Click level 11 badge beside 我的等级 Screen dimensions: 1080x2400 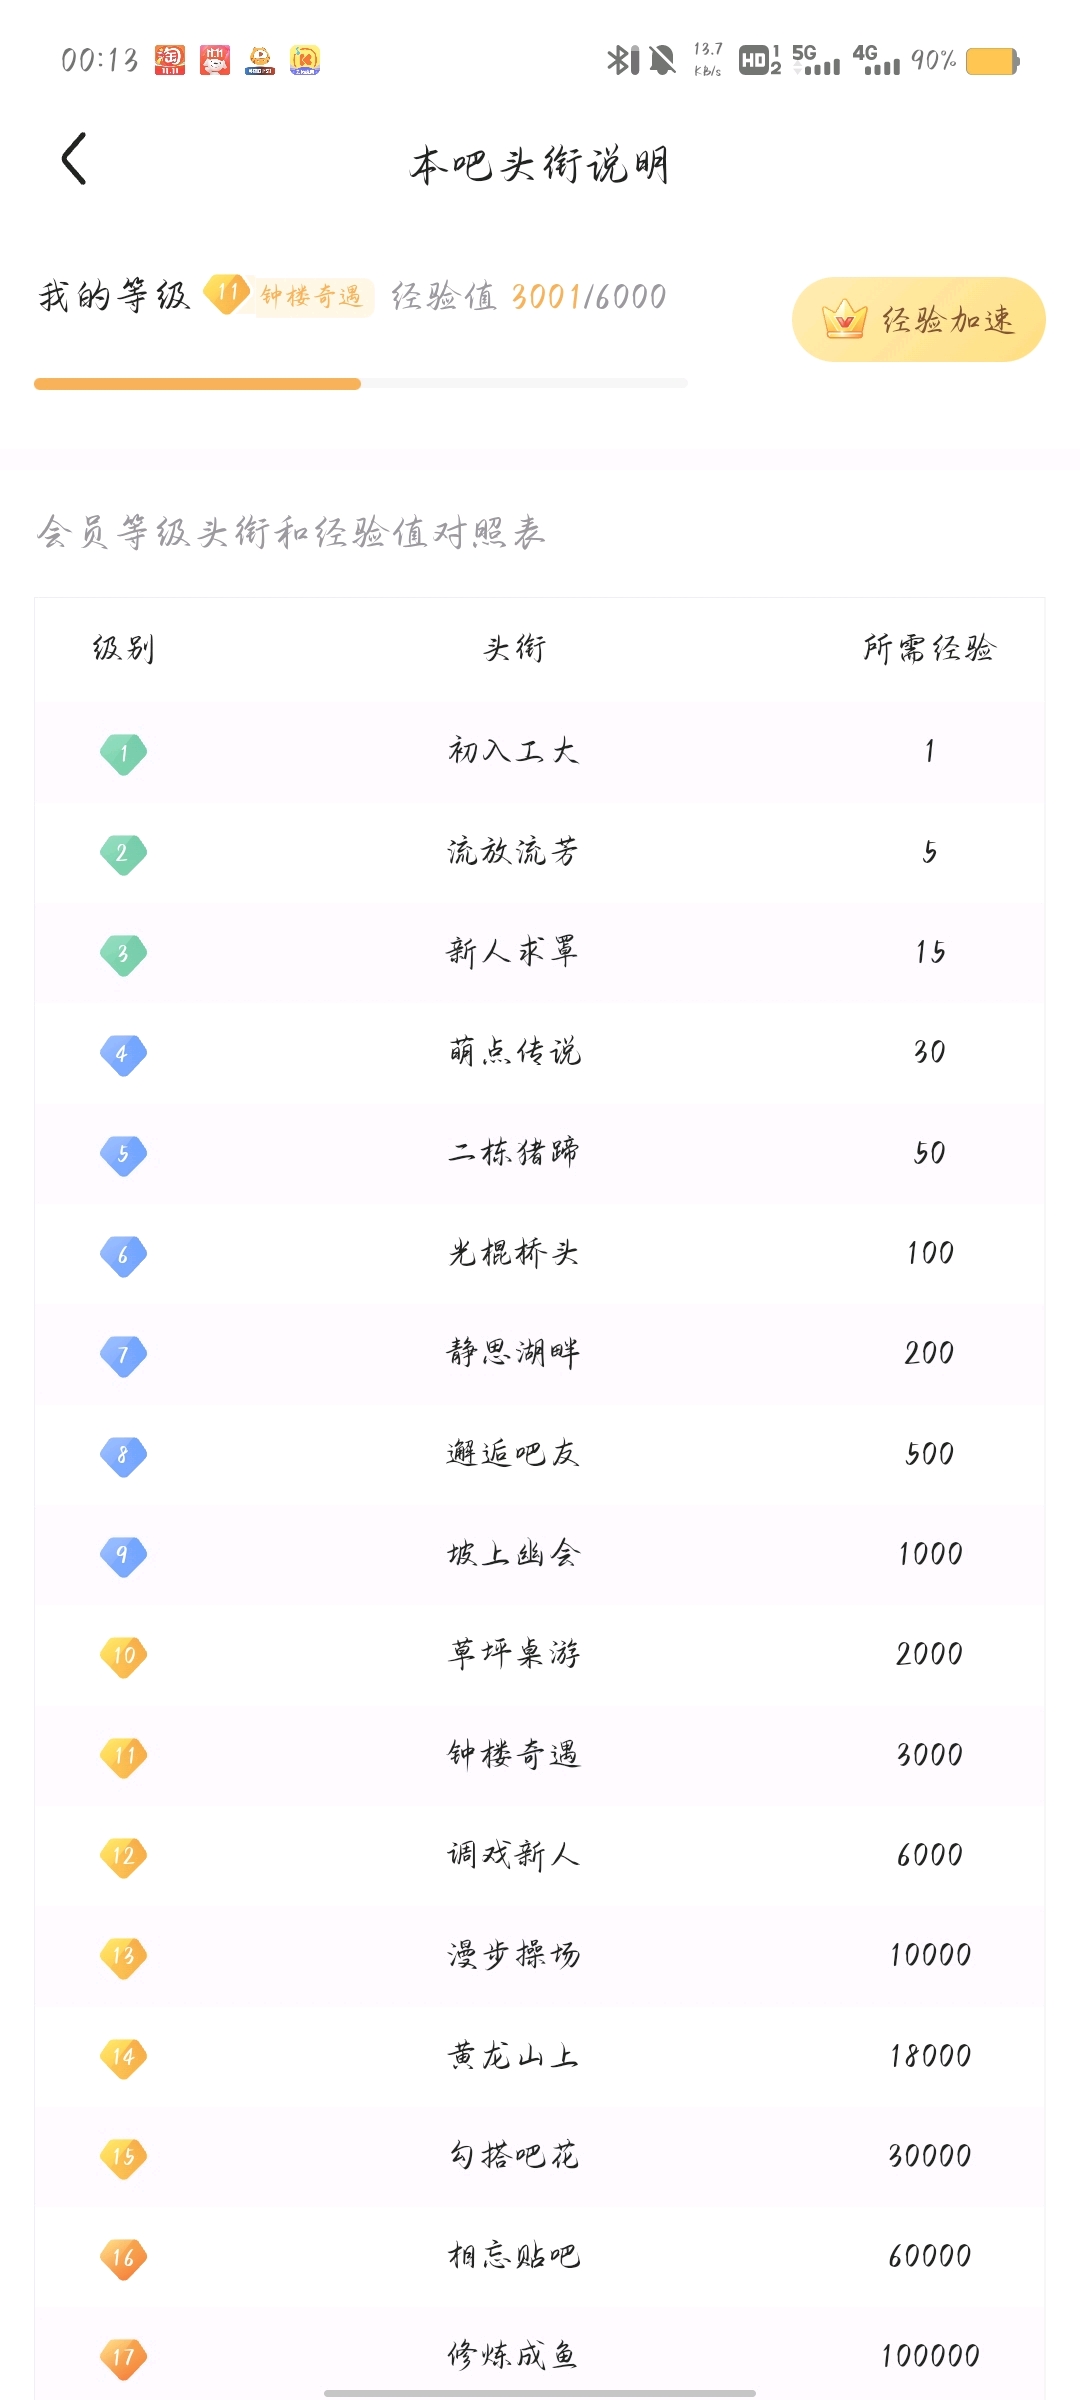coord(227,293)
